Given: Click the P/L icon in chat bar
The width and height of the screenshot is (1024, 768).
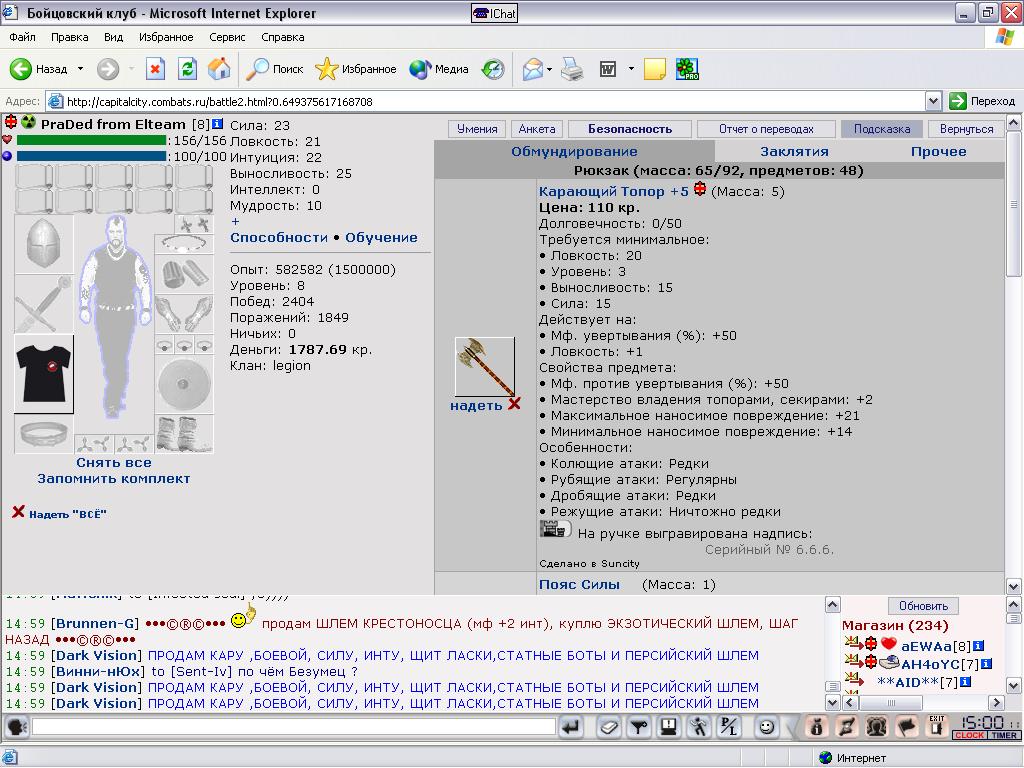Looking at the screenshot, I should [729, 726].
